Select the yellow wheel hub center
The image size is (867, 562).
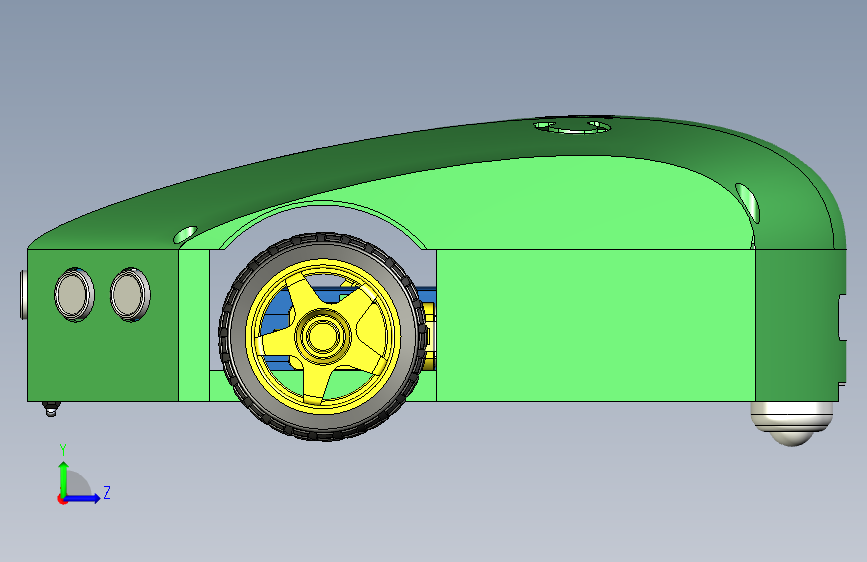click(323, 336)
